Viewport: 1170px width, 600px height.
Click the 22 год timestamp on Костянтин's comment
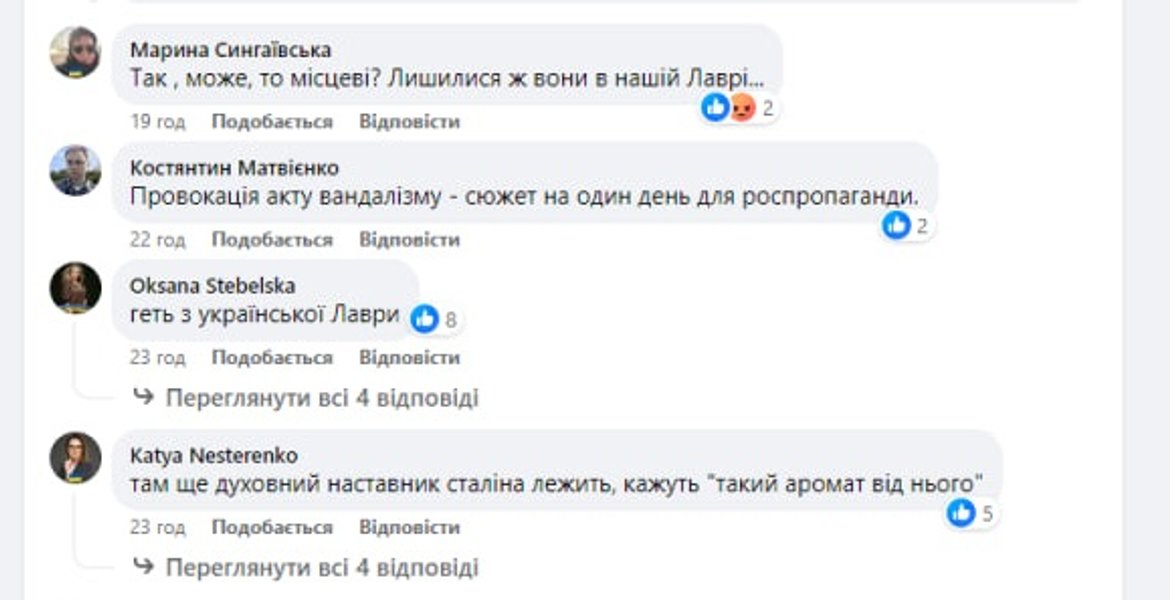pyautogui.click(x=157, y=240)
